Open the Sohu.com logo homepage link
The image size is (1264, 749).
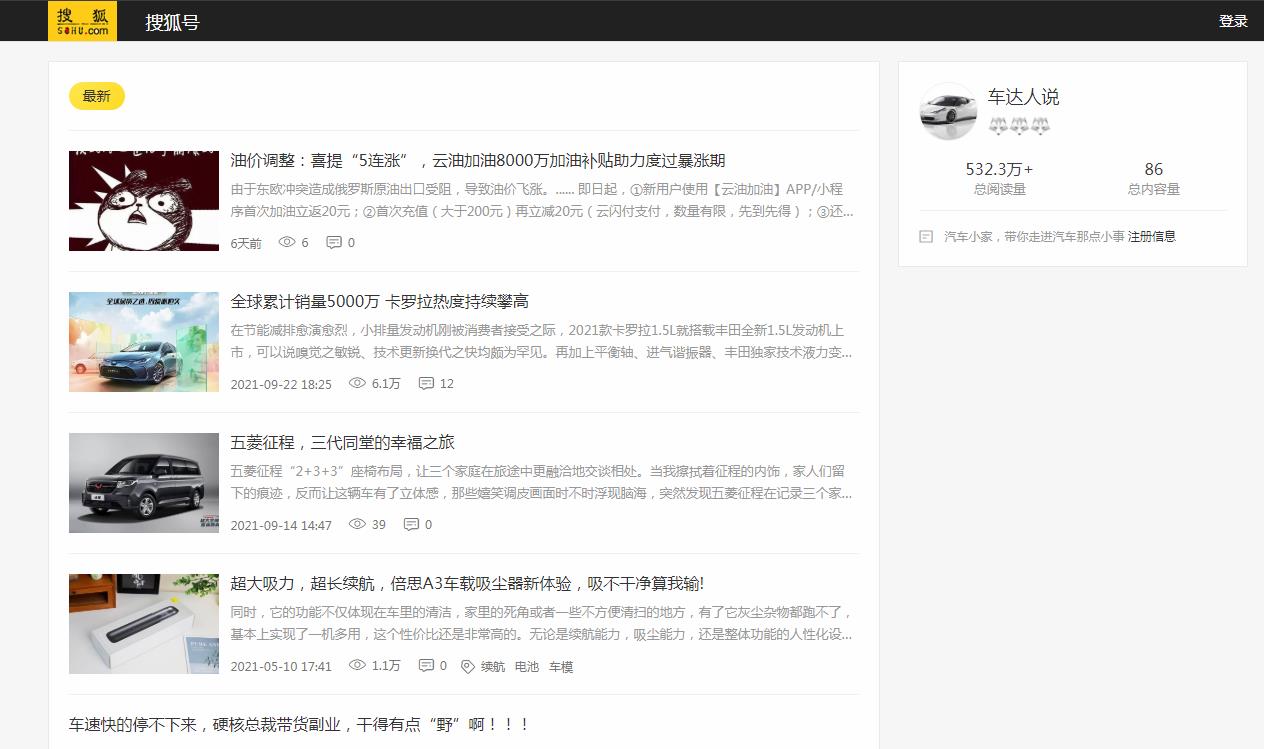[82, 21]
